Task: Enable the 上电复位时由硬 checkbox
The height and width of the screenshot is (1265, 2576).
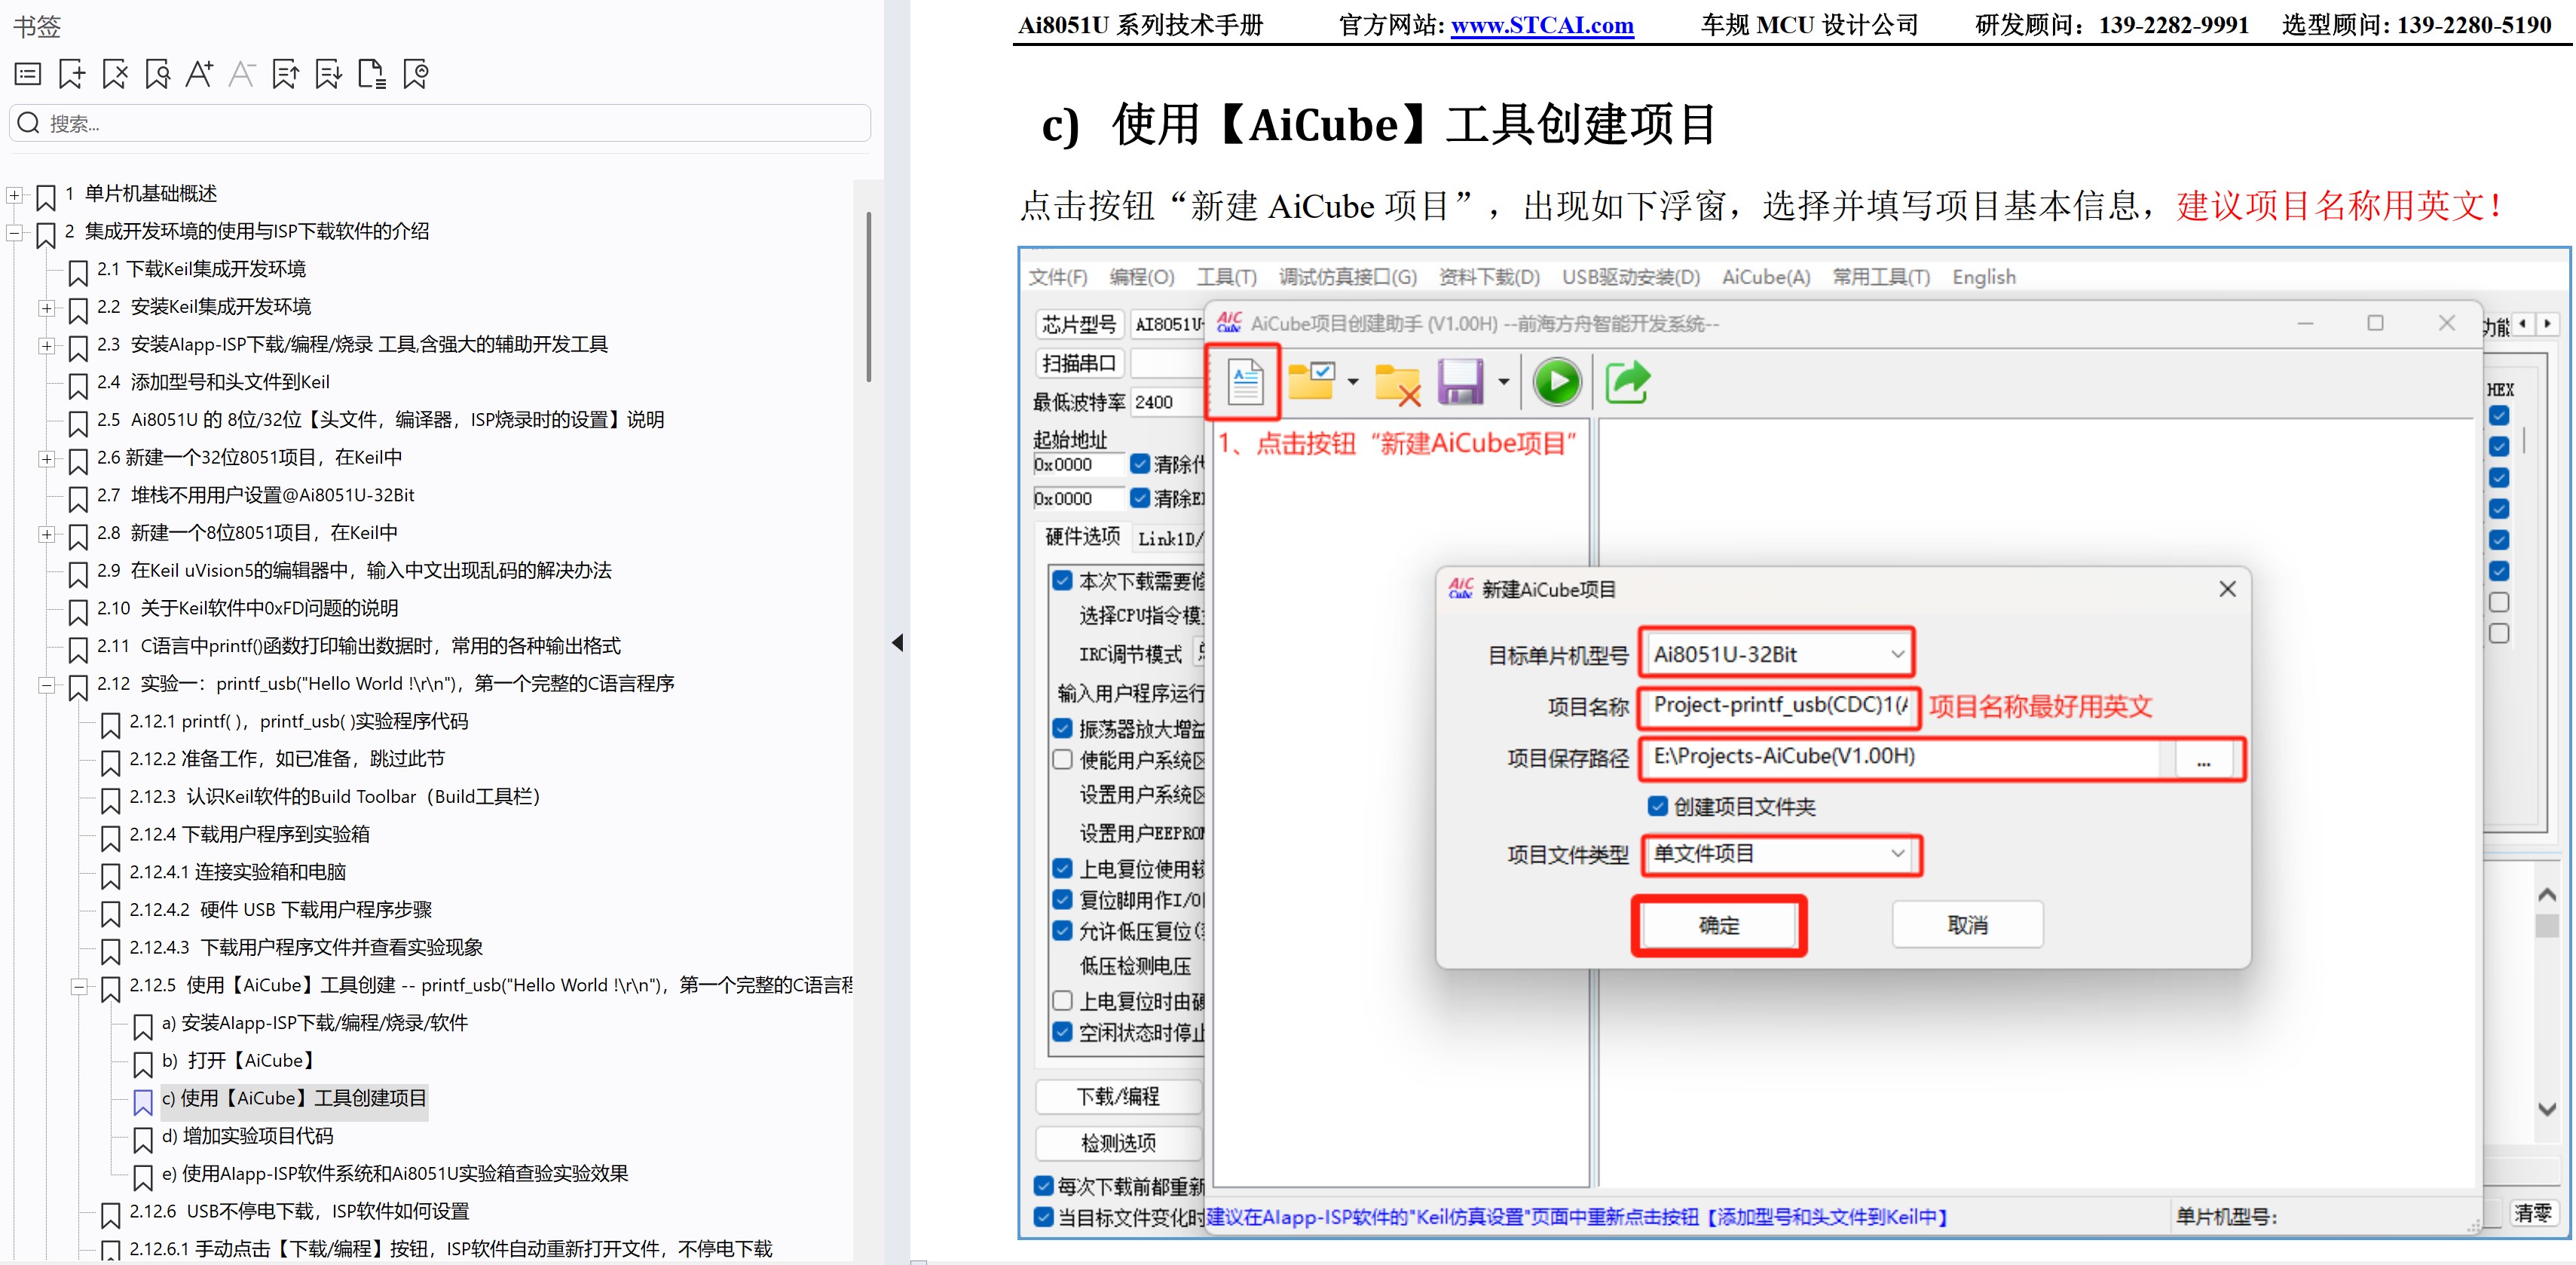Action: click(1063, 1000)
